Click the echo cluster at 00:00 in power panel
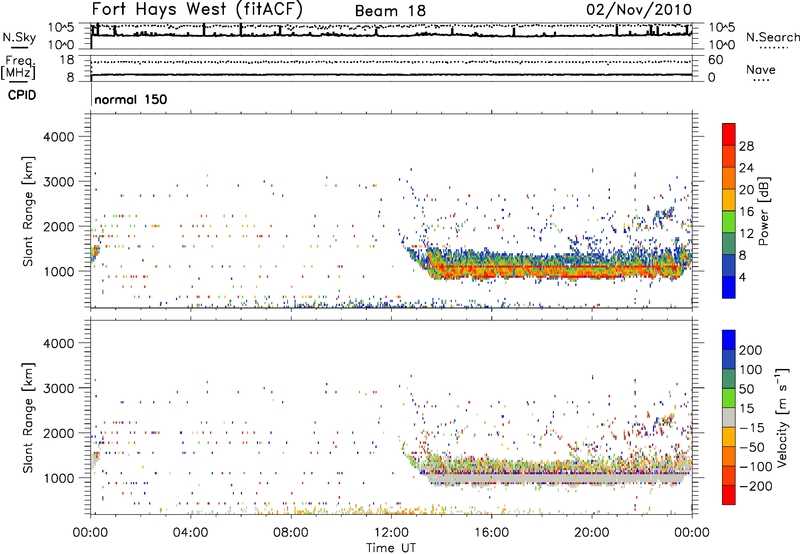The image size is (800, 554). pyautogui.click(x=95, y=252)
